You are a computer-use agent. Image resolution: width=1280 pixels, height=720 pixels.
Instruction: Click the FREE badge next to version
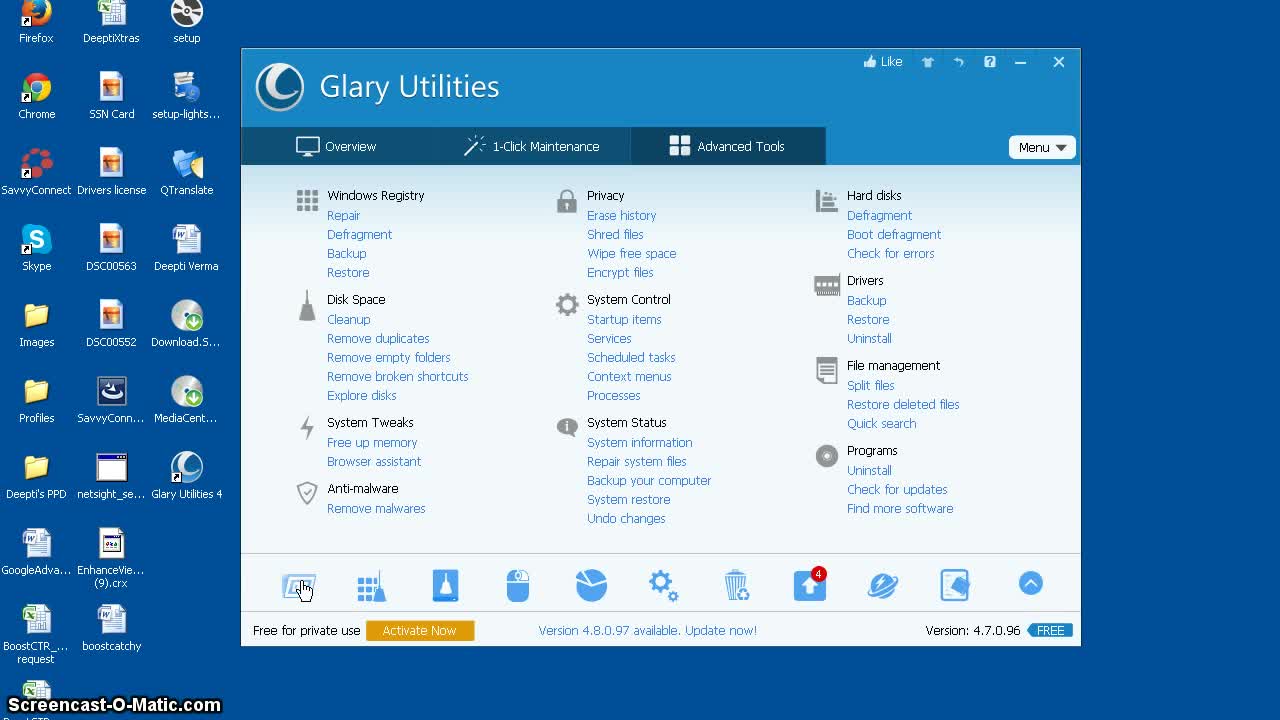[x=1051, y=631]
